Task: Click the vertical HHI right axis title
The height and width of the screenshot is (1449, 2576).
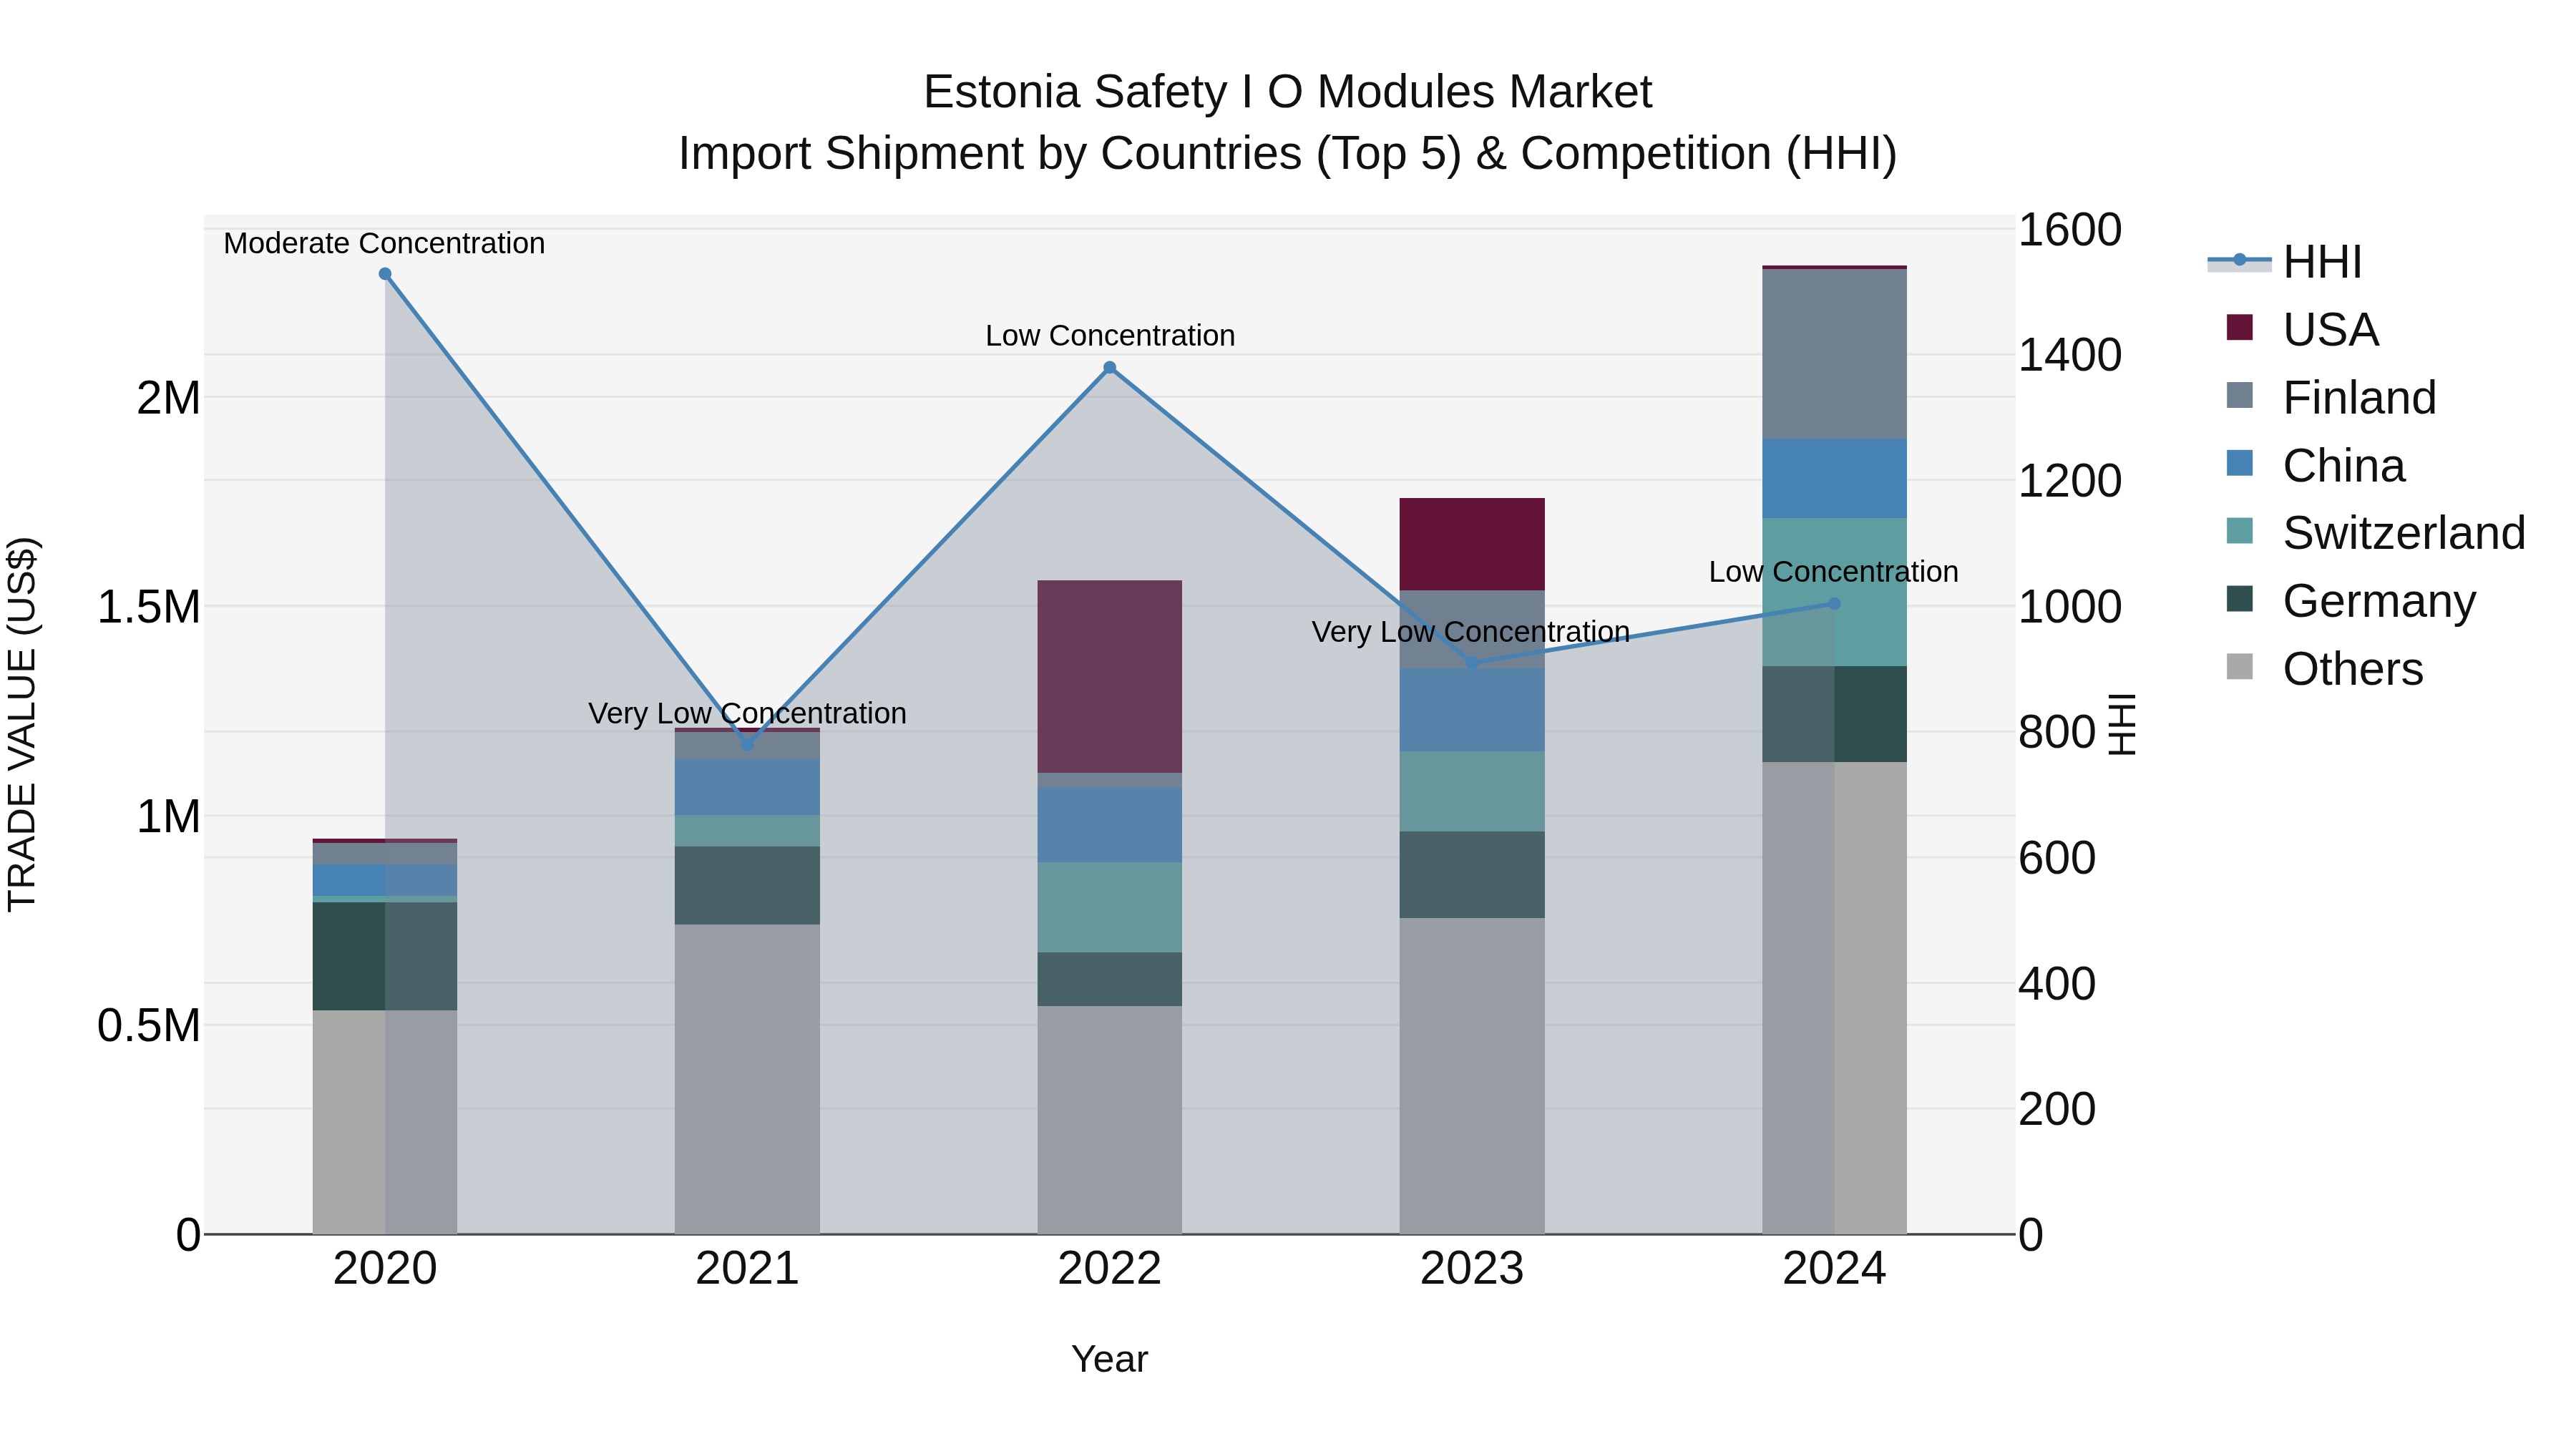Action: [x=2122, y=724]
